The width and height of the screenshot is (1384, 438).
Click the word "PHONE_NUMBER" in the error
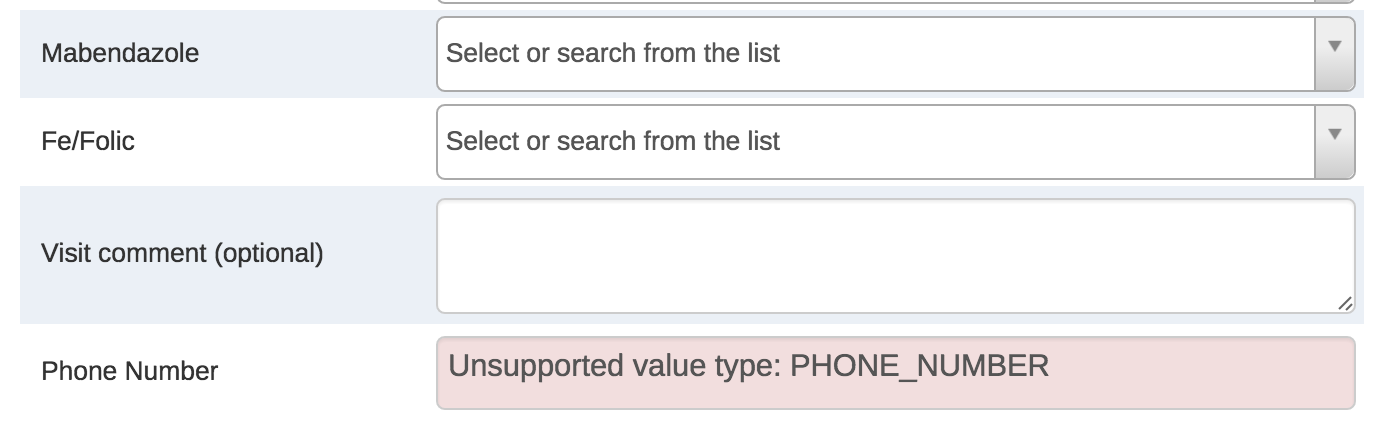tap(919, 366)
